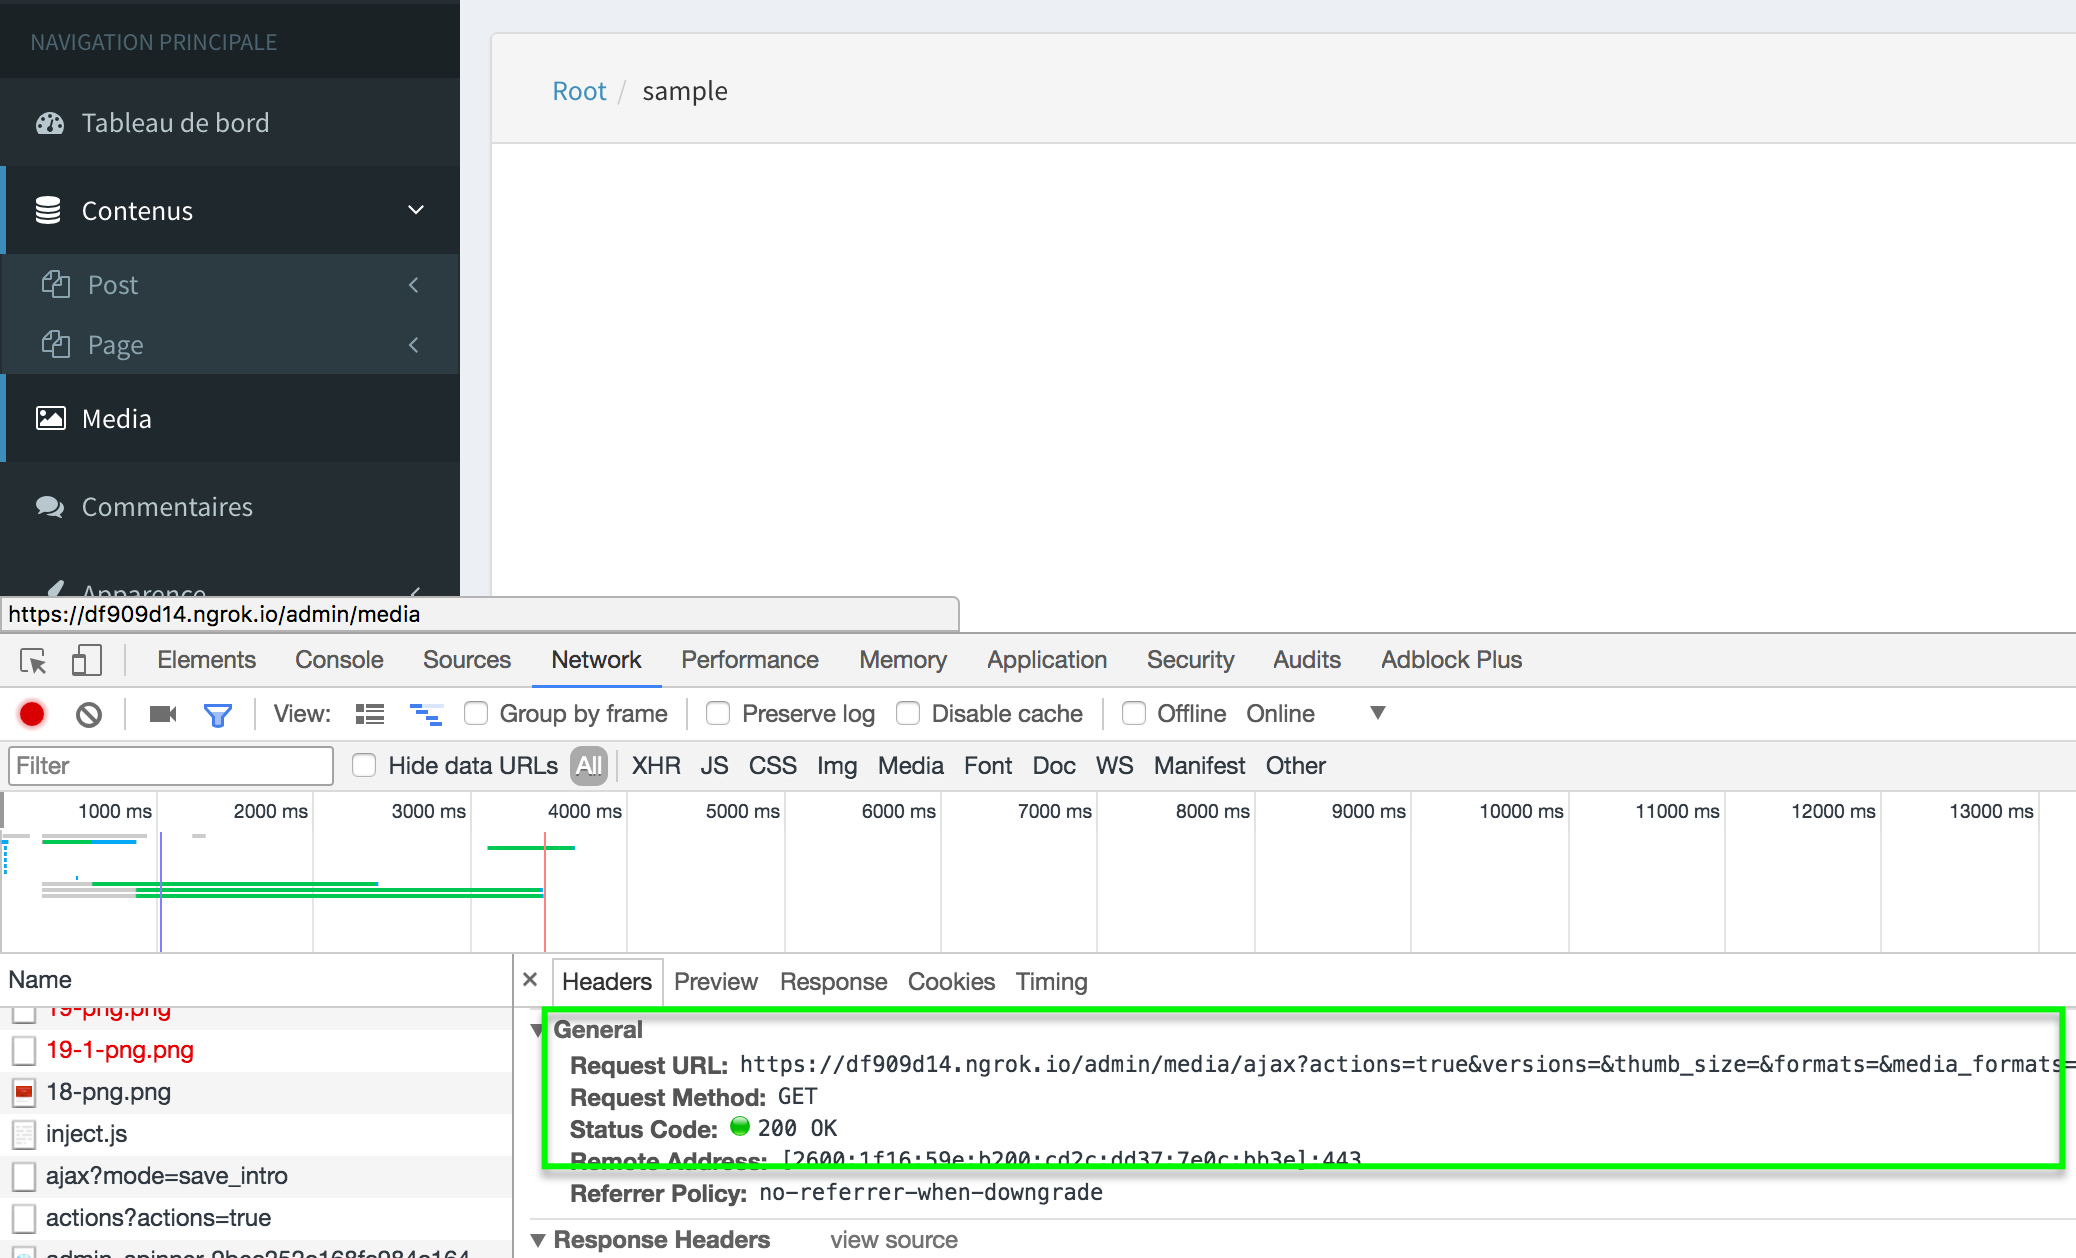
Task: Switch view to use large request rows
Action: coord(369,713)
